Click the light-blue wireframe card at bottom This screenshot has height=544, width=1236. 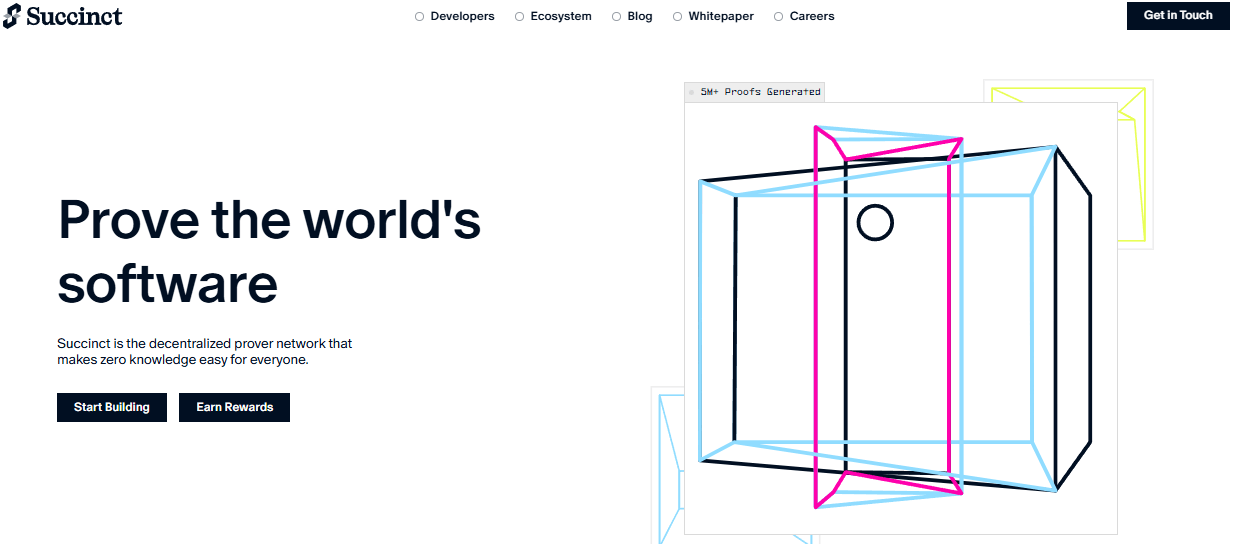[x=668, y=466]
